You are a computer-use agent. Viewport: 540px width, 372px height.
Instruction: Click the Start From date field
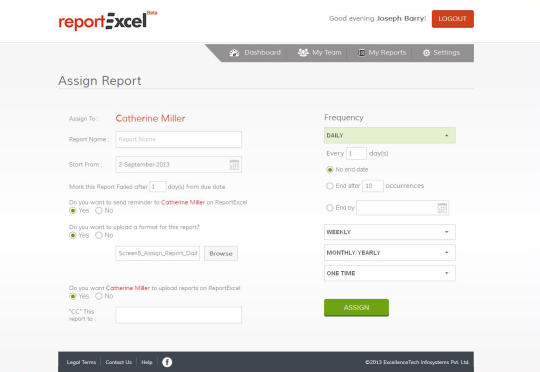179,165
